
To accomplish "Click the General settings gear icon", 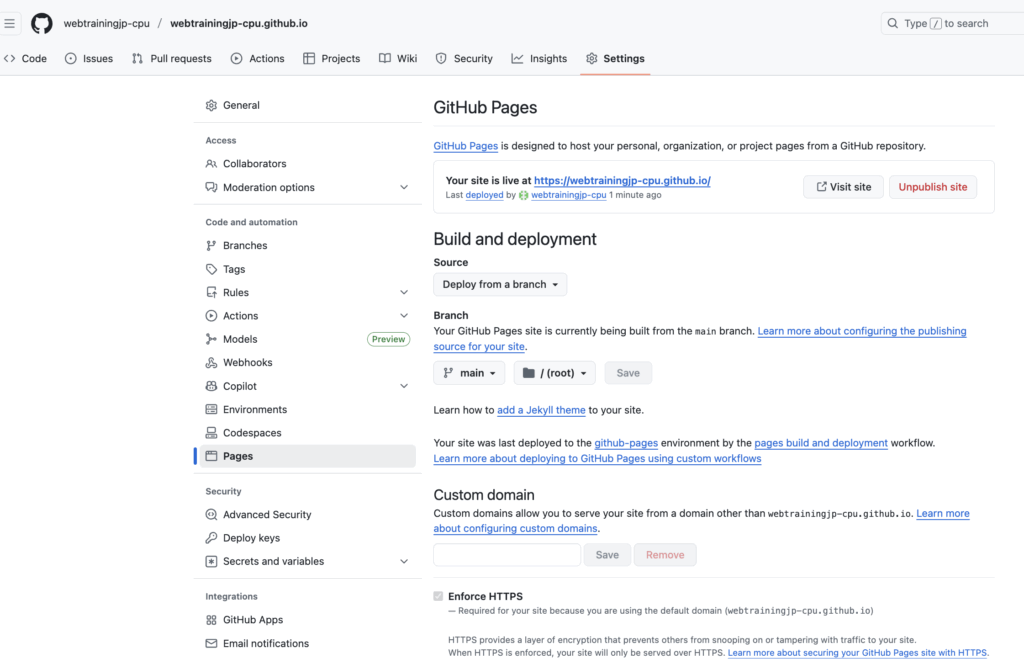I will 211,105.
